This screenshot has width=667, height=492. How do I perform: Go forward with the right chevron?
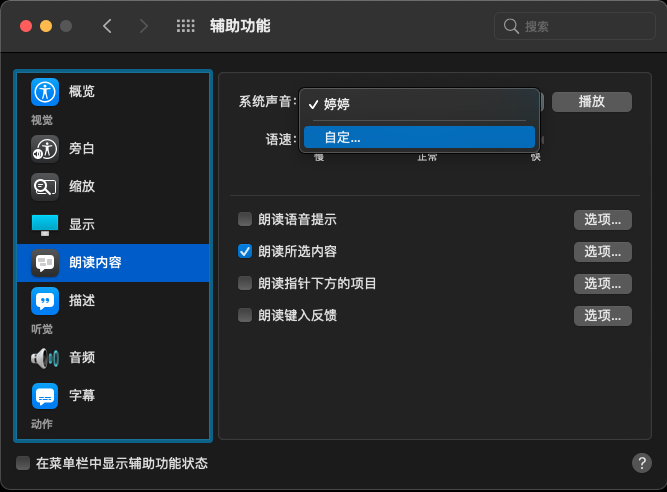[x=144, y=26]
